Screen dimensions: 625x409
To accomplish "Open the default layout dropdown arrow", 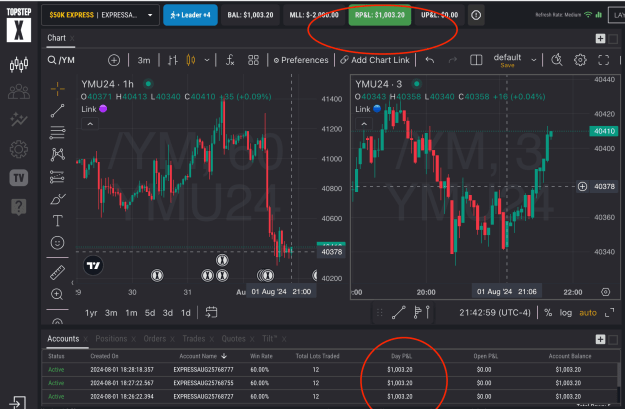I will (533, 60).
